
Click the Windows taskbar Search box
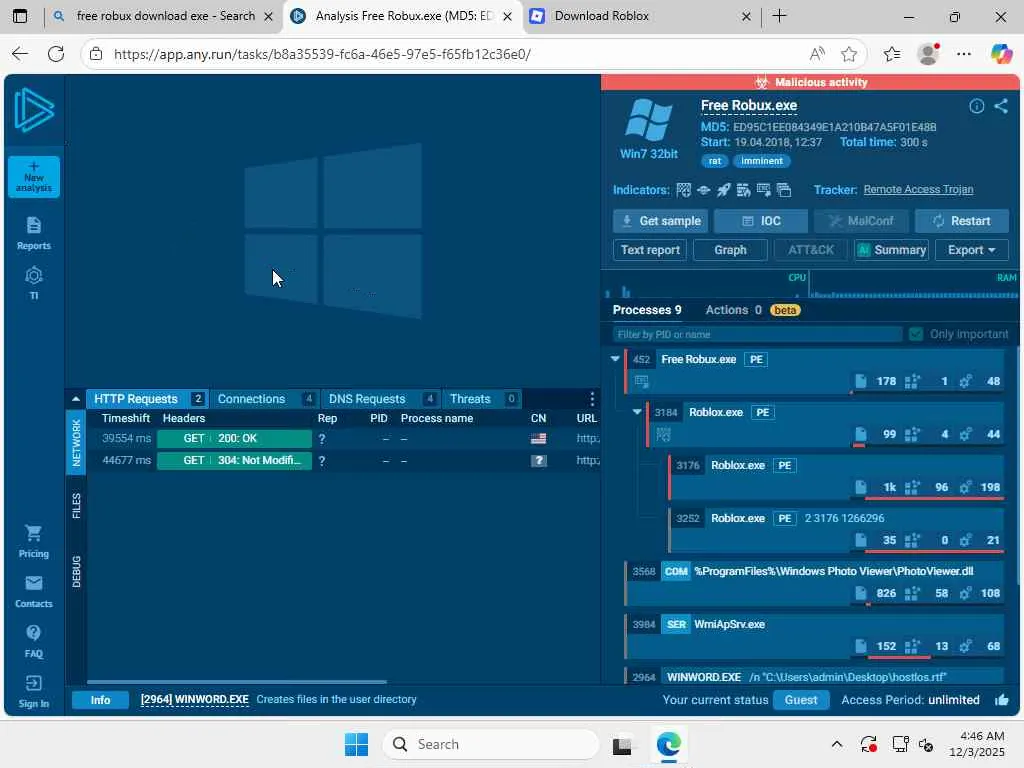click(x=490, y=744)
